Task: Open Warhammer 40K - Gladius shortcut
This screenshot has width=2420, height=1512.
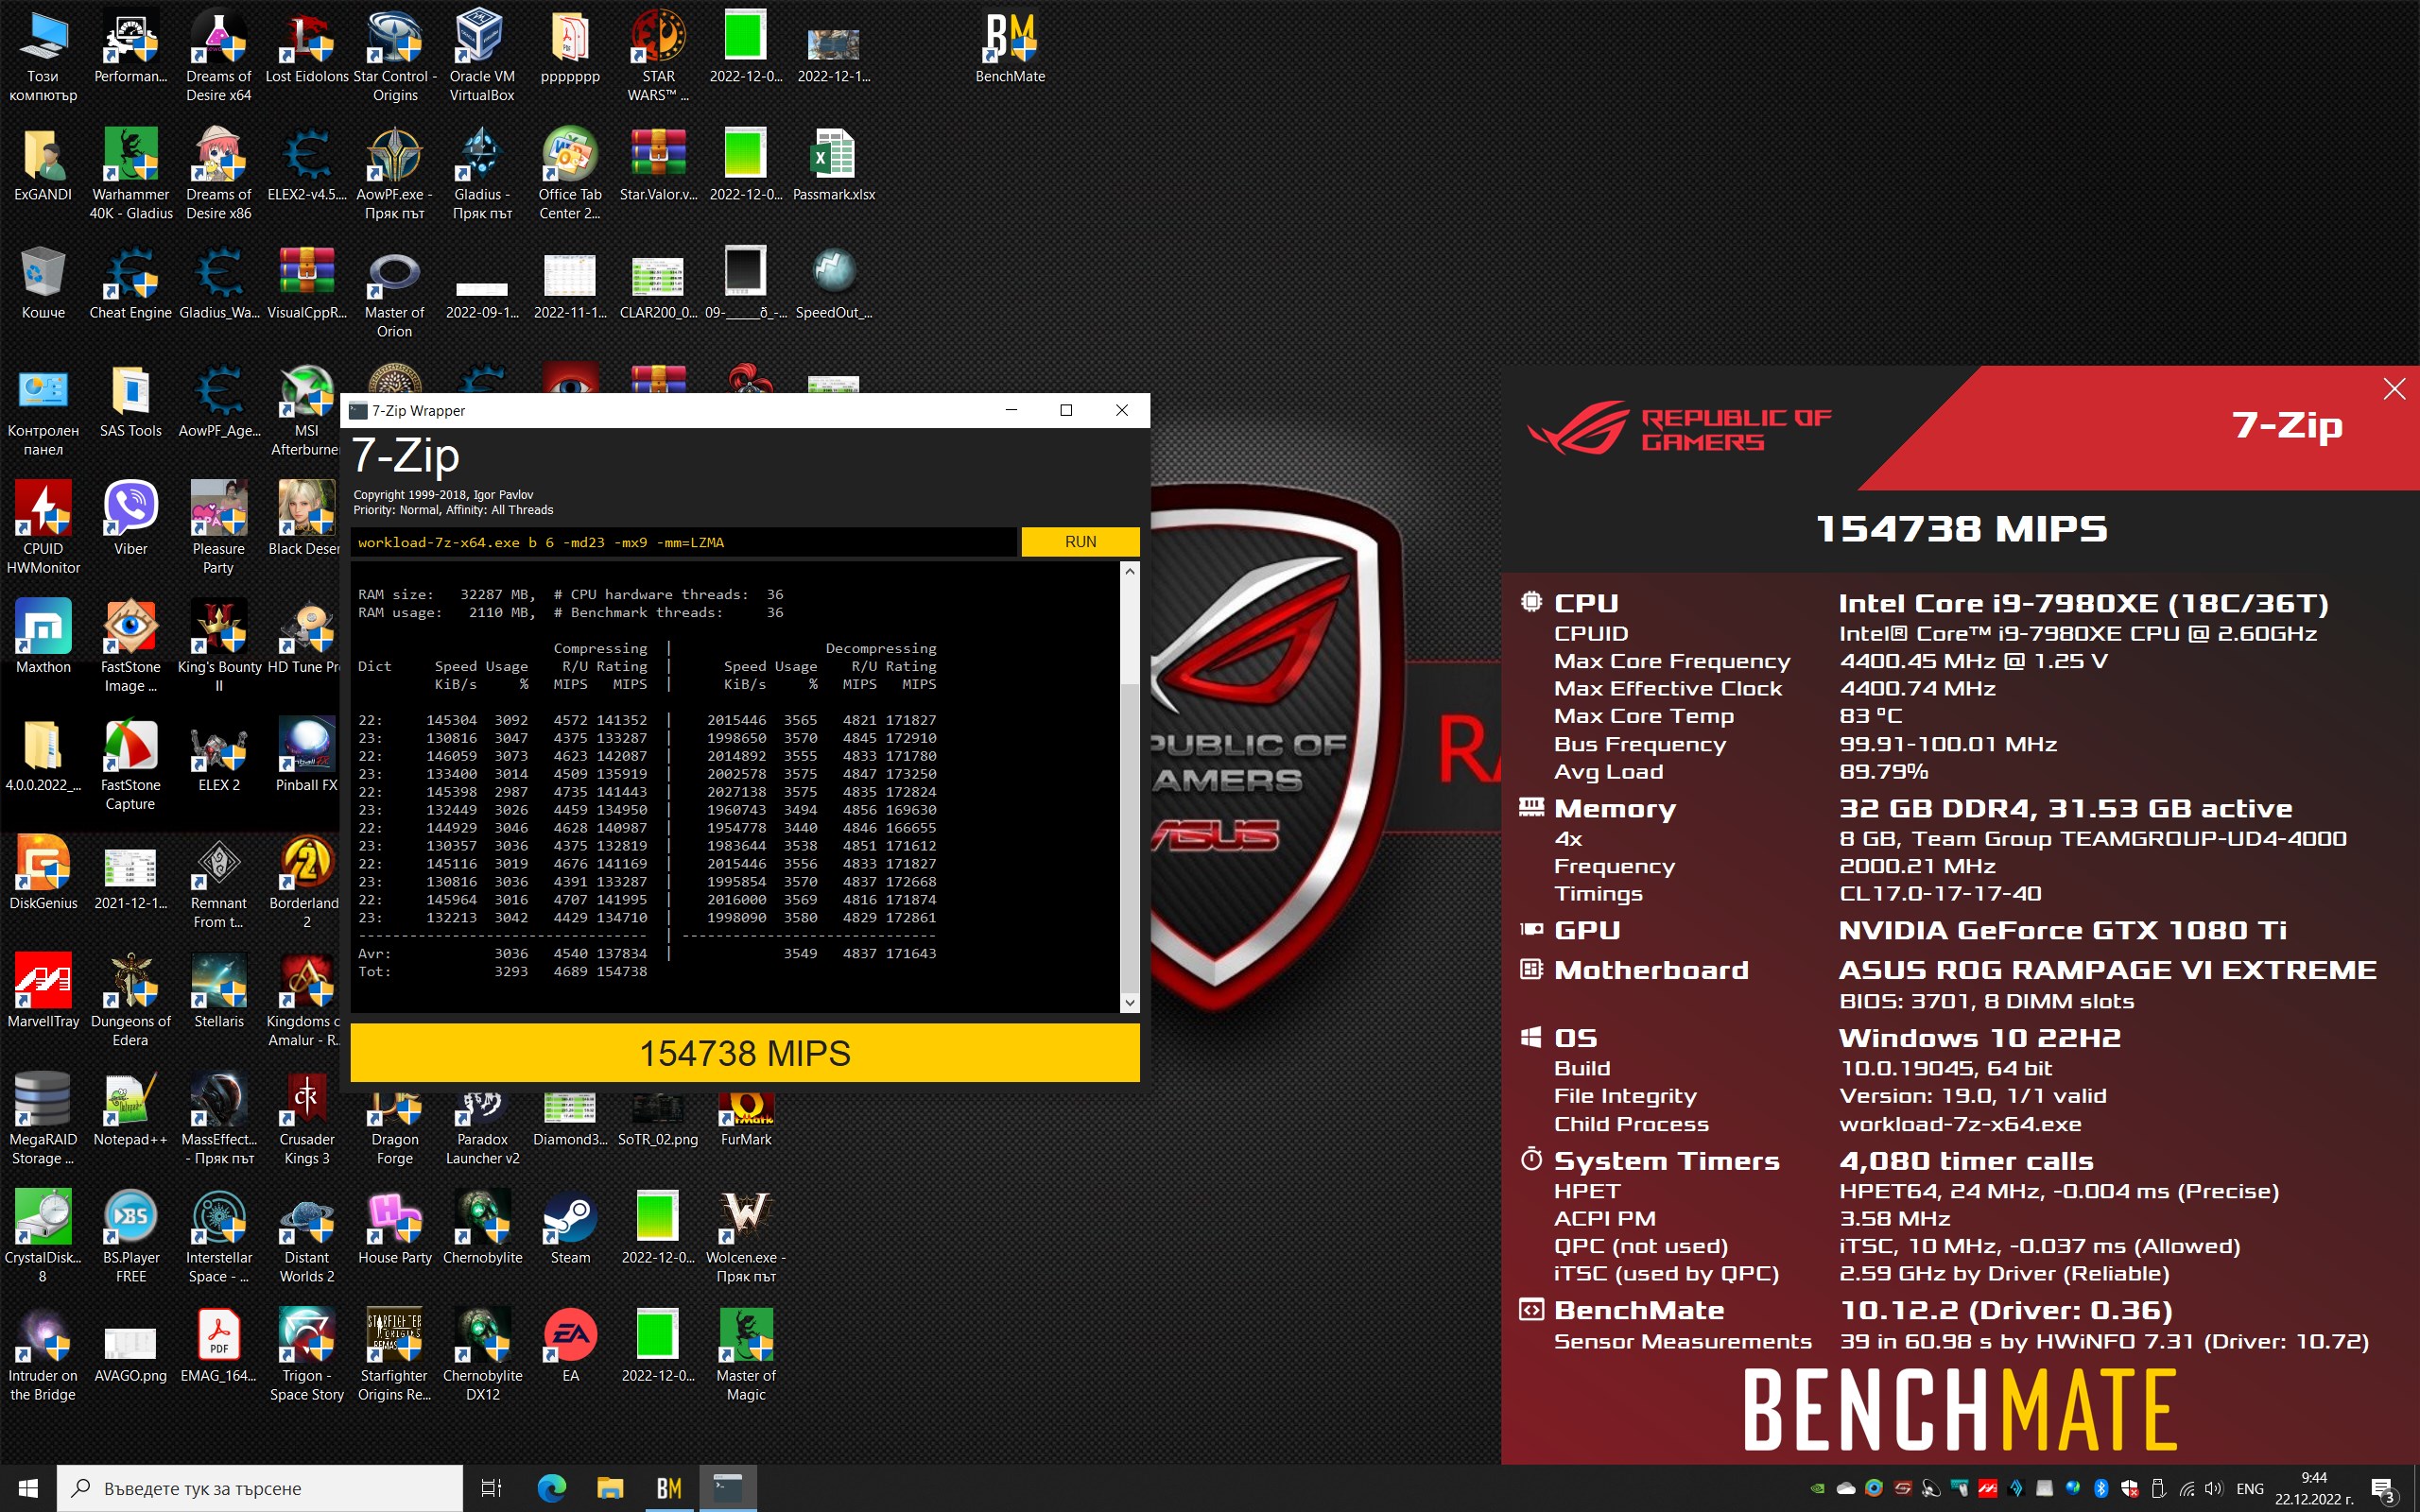Action: click(131, 175)
